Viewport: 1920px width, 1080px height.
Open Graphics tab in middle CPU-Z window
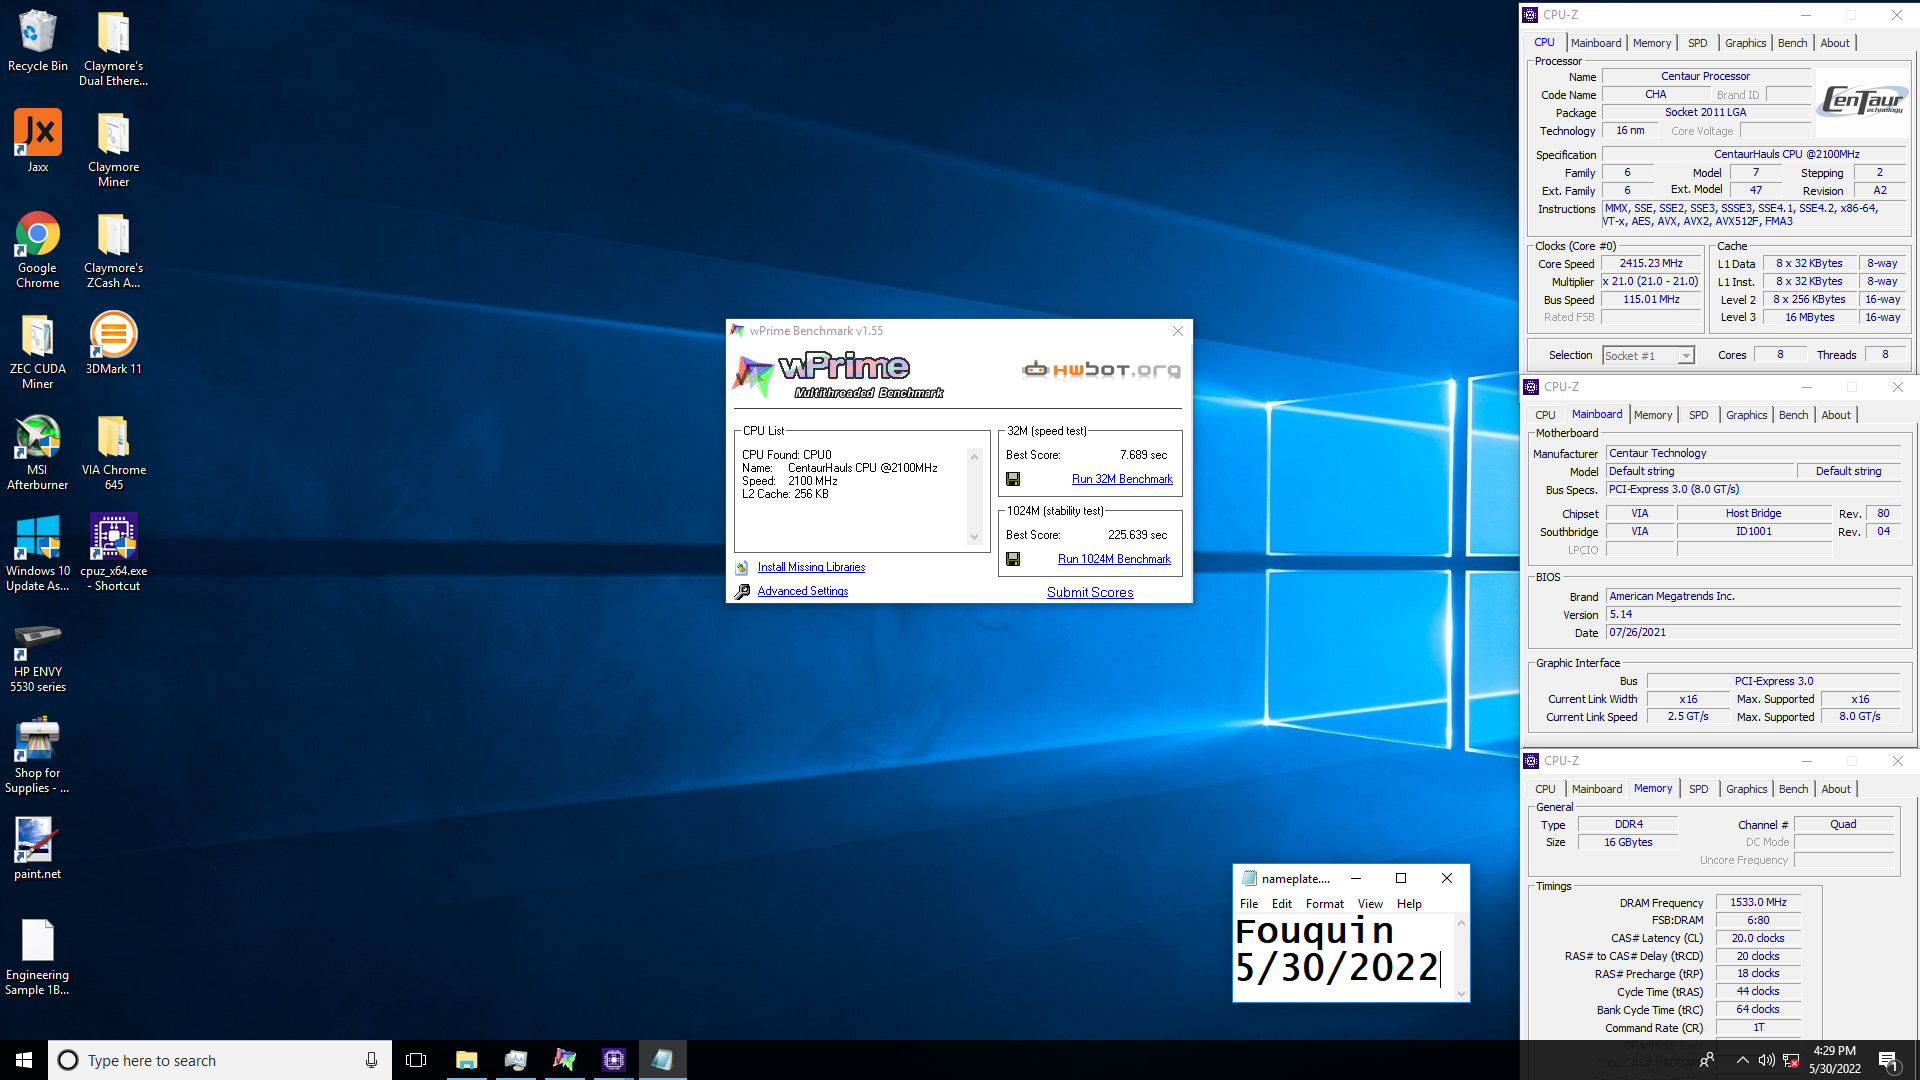pos(1746,415)
